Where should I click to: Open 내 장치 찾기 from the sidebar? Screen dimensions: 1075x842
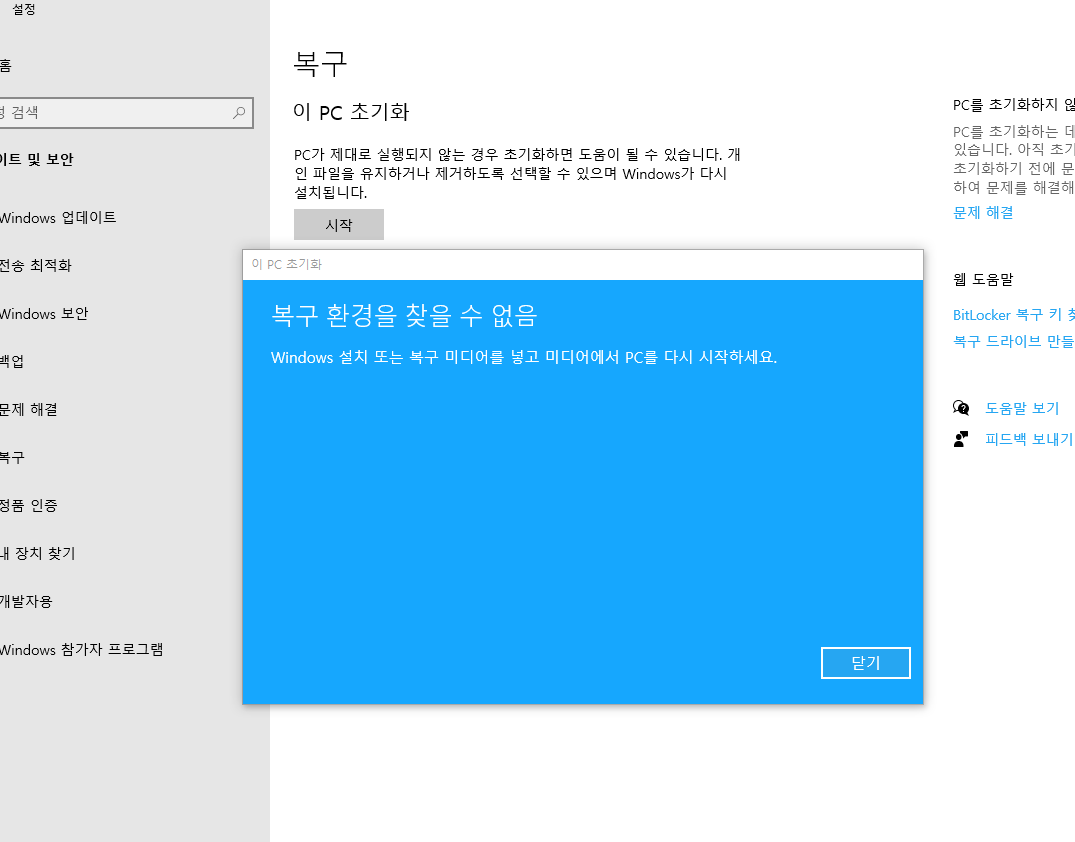coord(35,553)
